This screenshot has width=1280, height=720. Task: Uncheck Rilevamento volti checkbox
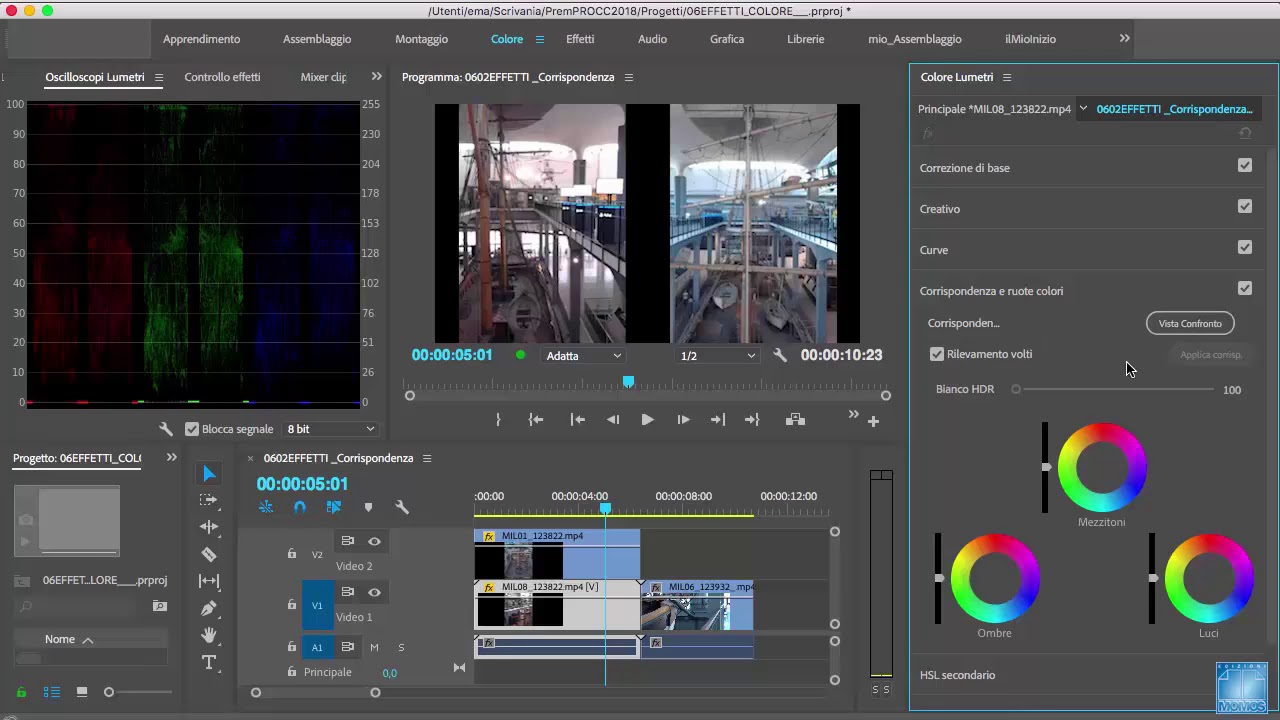point(937,354)
